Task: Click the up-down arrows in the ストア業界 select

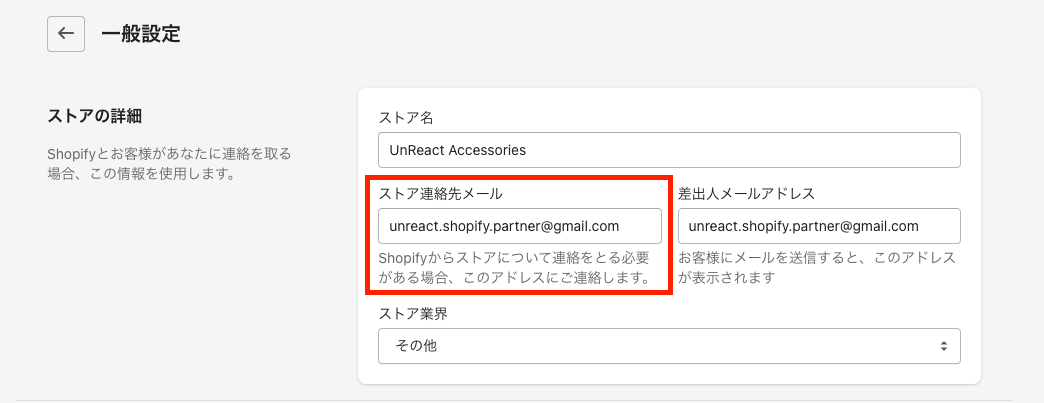Action: coord(942,346)
